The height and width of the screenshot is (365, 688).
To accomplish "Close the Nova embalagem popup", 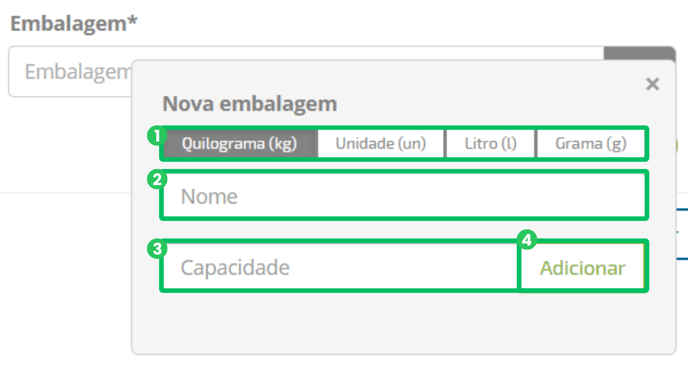I will [652, 84].
